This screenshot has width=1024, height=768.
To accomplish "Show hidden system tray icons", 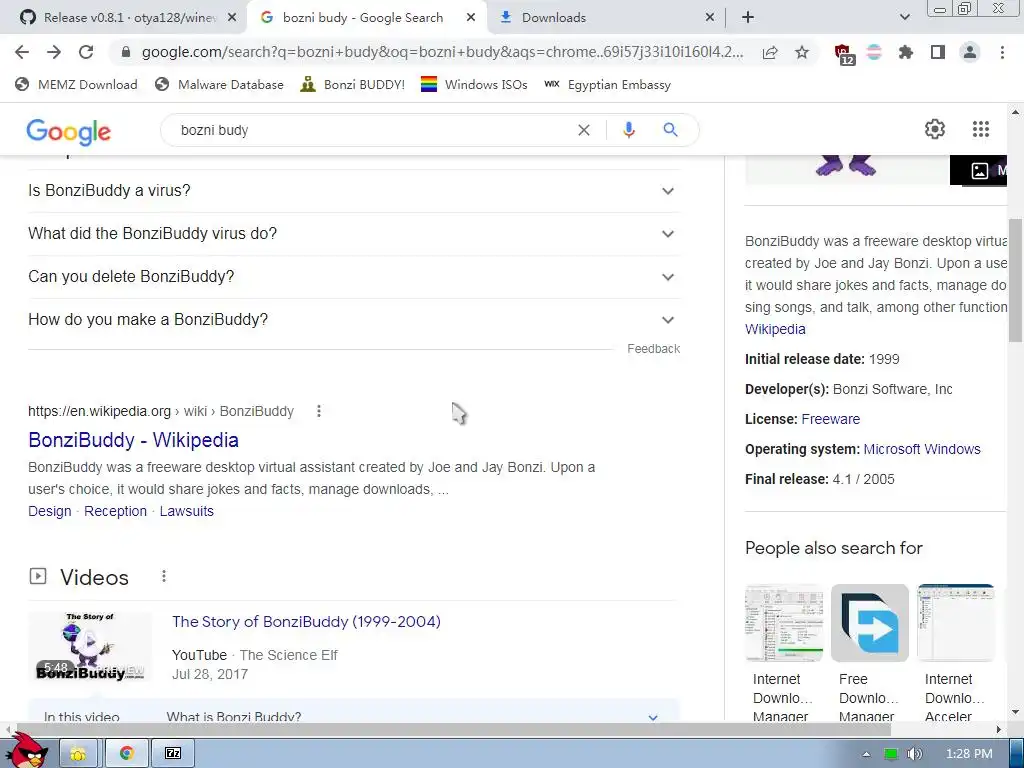I will pos(866,754).
